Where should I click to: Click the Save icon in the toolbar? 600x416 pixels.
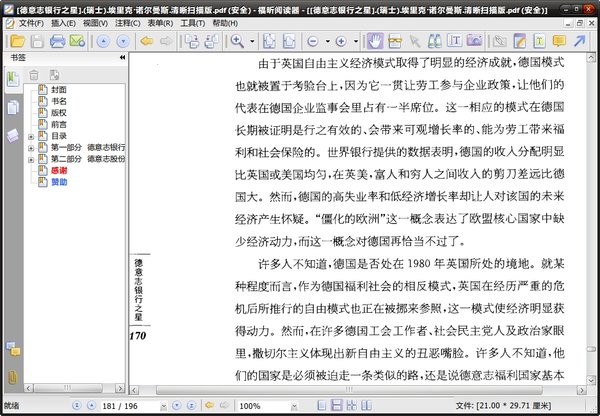coord(36,41)
